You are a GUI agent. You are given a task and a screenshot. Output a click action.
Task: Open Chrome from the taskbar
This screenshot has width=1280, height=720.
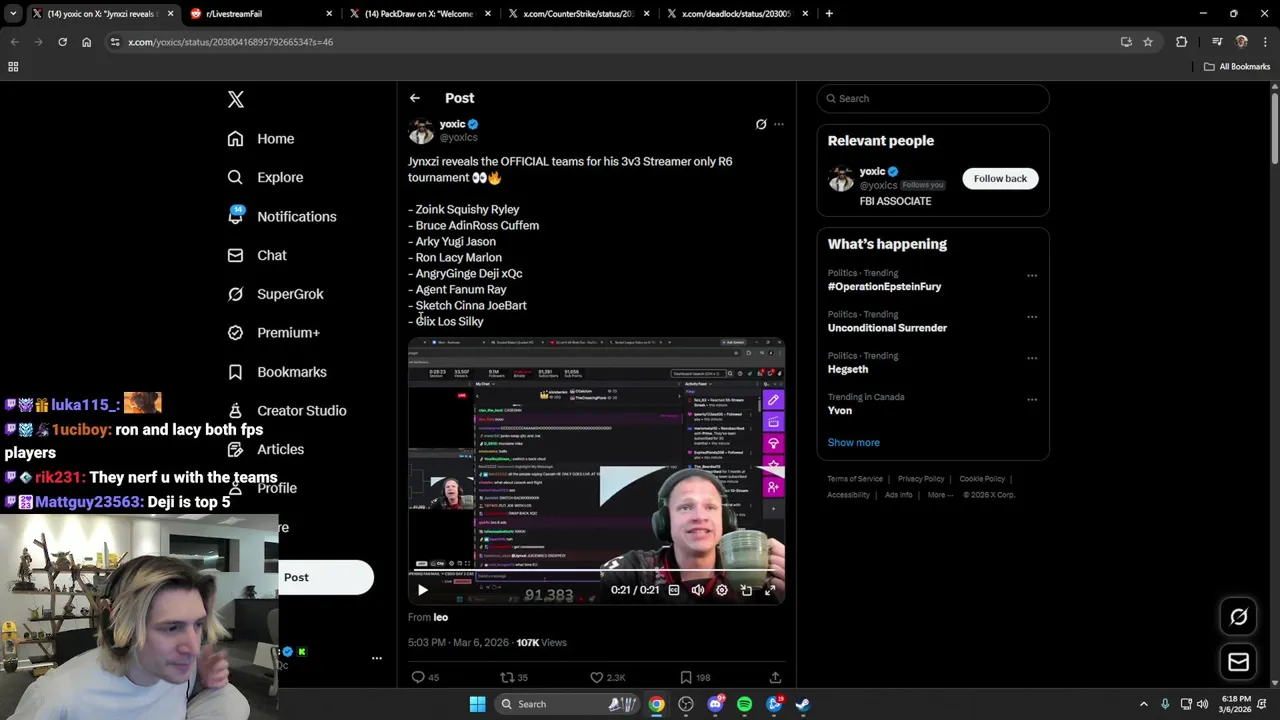[656, 704]
